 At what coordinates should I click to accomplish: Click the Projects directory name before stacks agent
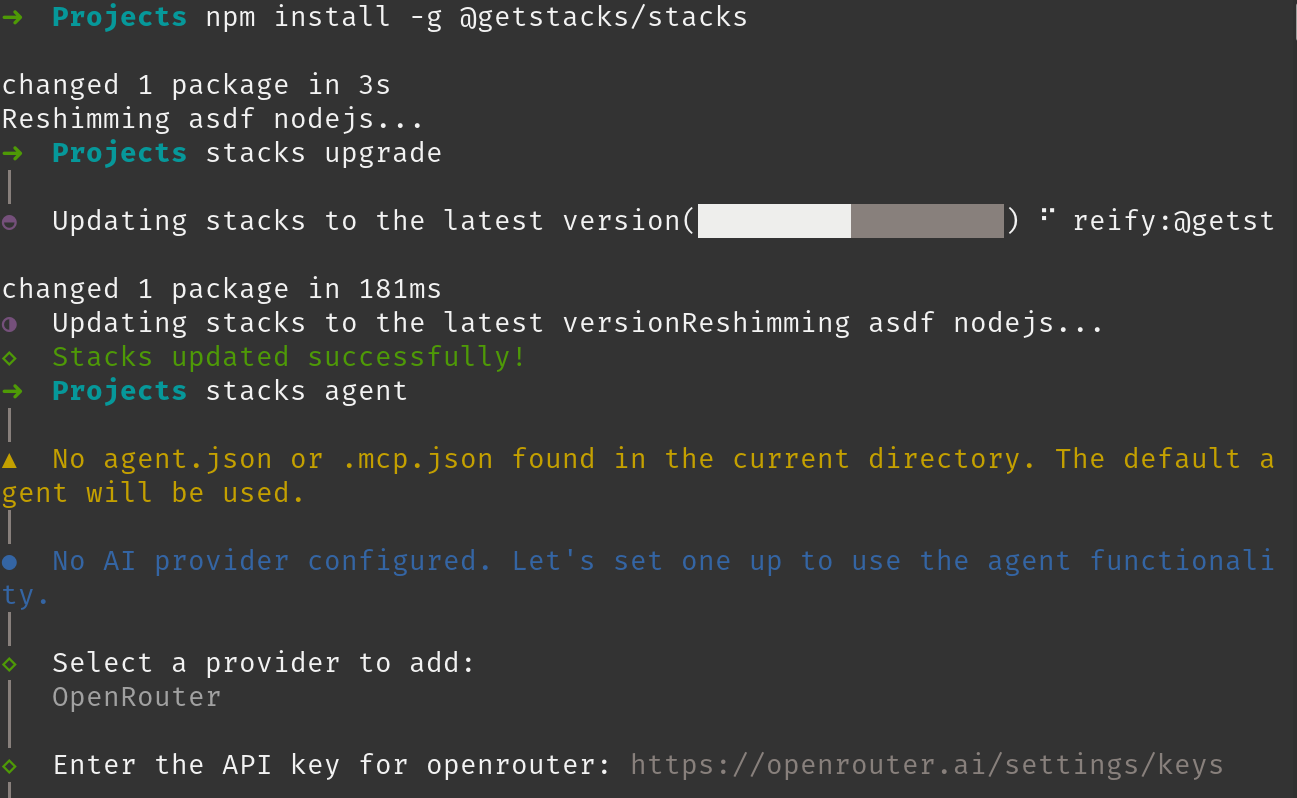click(119, 391)
